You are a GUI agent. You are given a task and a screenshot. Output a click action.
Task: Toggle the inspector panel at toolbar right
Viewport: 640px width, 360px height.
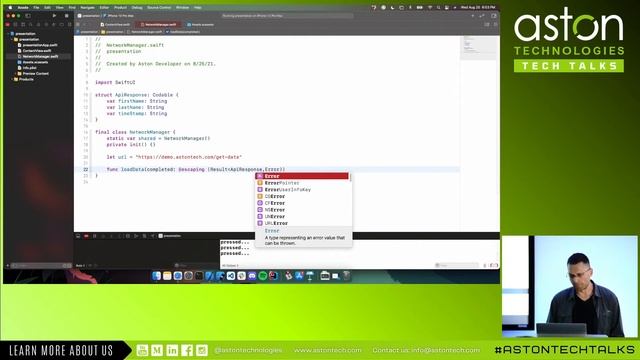click(494, 16)
